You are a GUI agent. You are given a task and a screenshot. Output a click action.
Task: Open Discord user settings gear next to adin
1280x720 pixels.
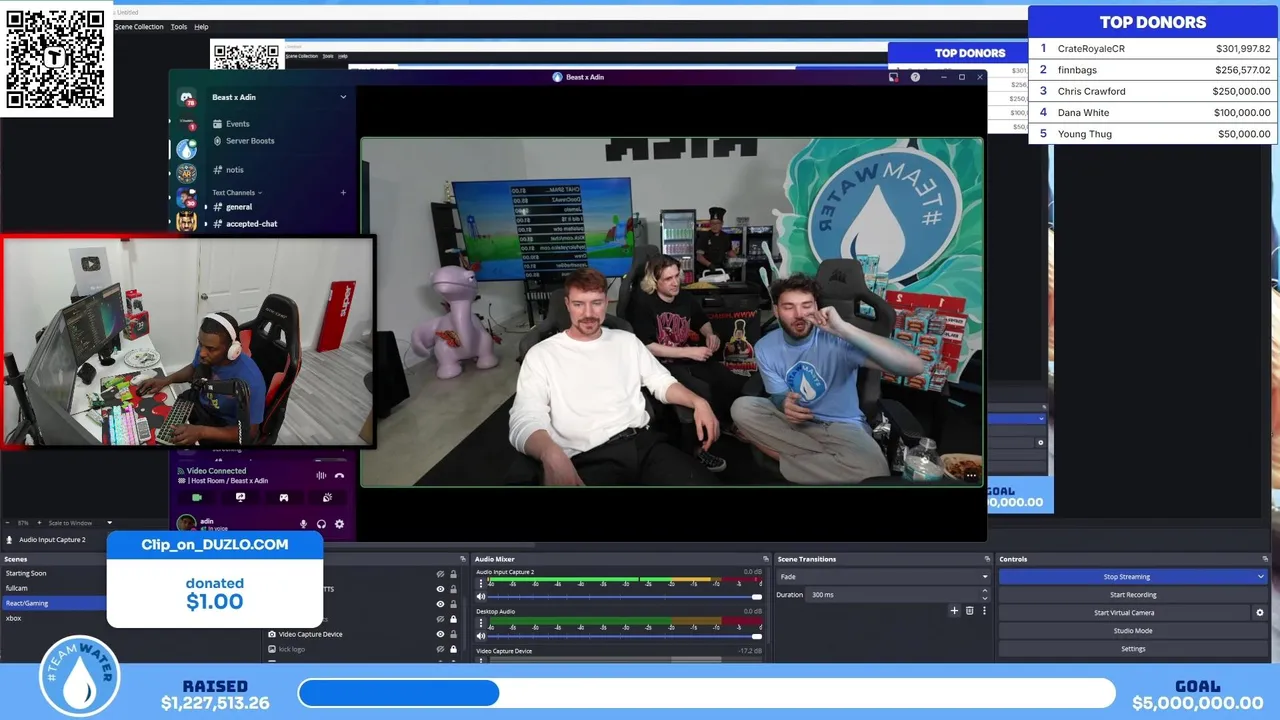(339, 524)
